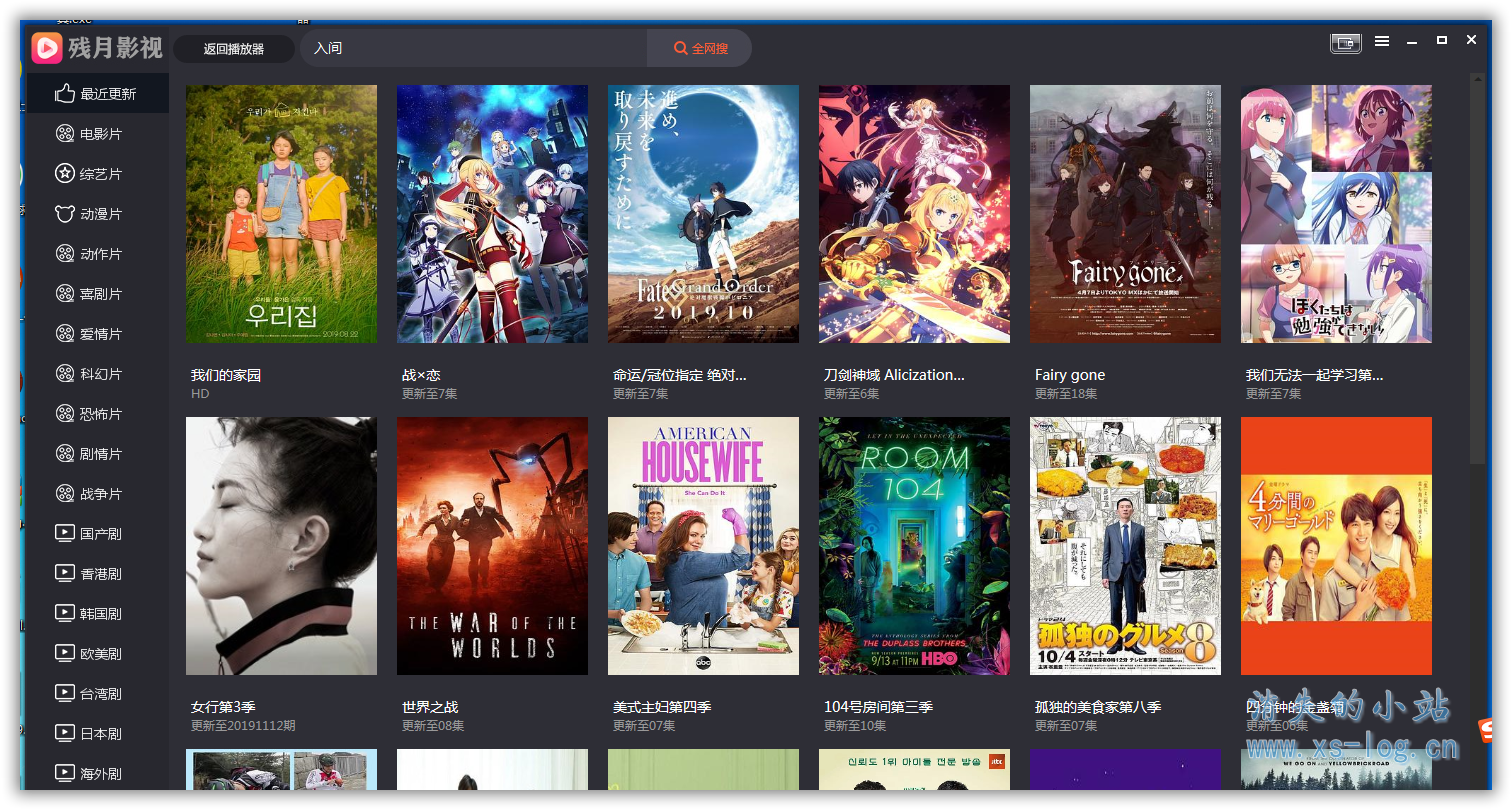This screenshot has width=1512, height=810.
Task: Click the reel icon beside 科幻片
Action: [65, 373]
